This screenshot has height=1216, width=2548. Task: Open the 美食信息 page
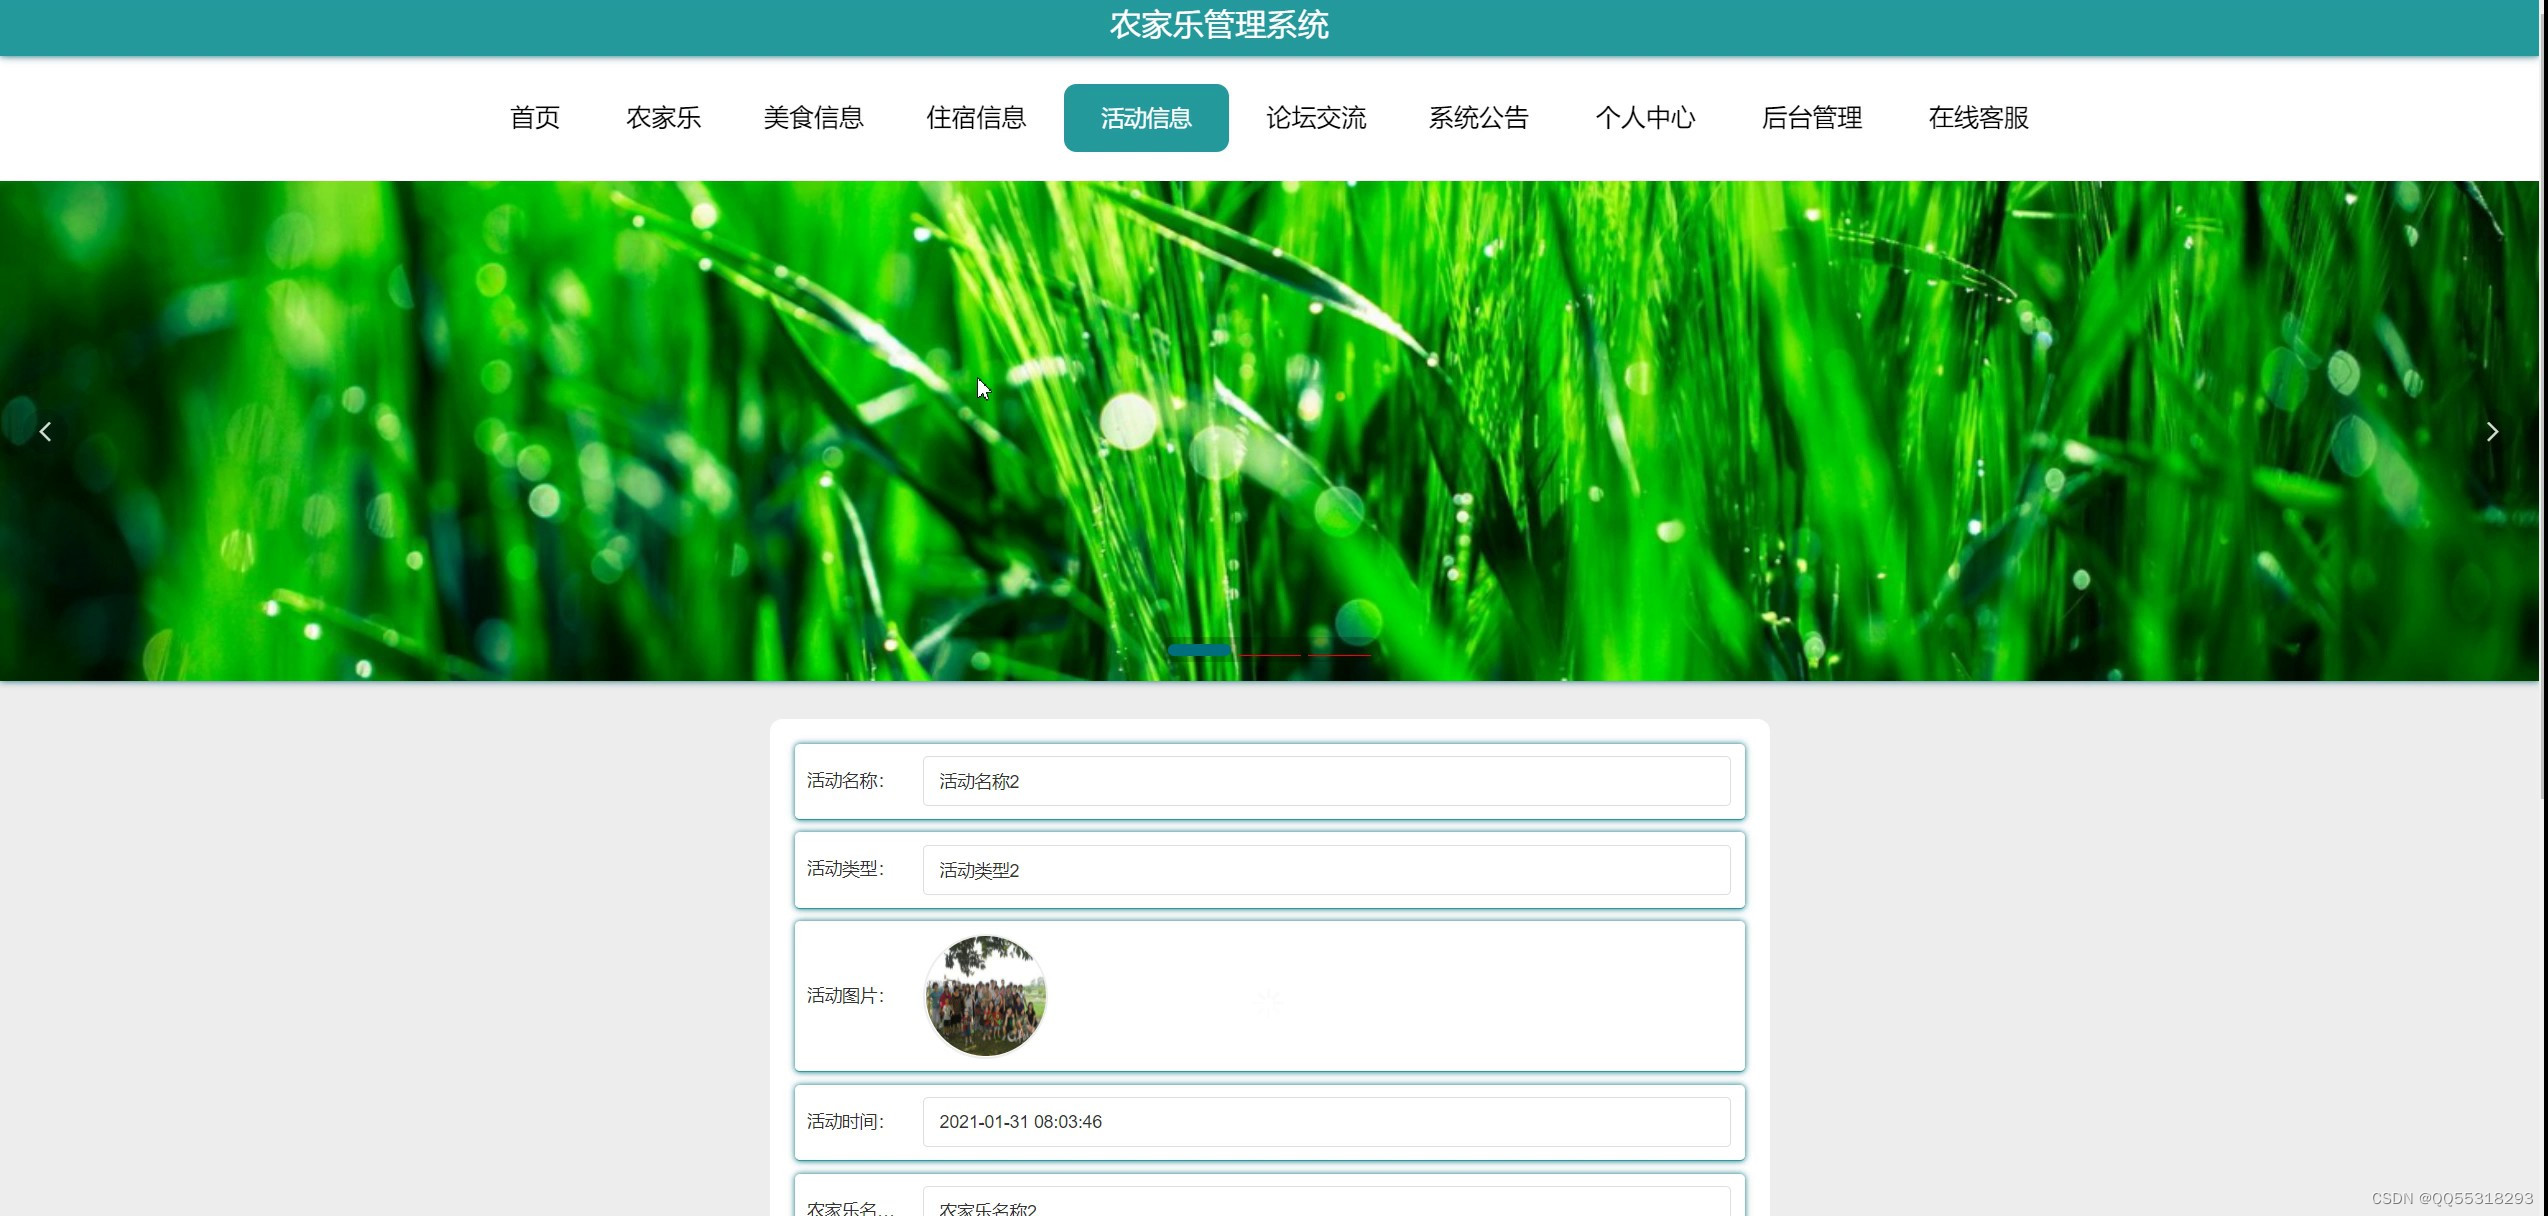[x=813, y=118]
